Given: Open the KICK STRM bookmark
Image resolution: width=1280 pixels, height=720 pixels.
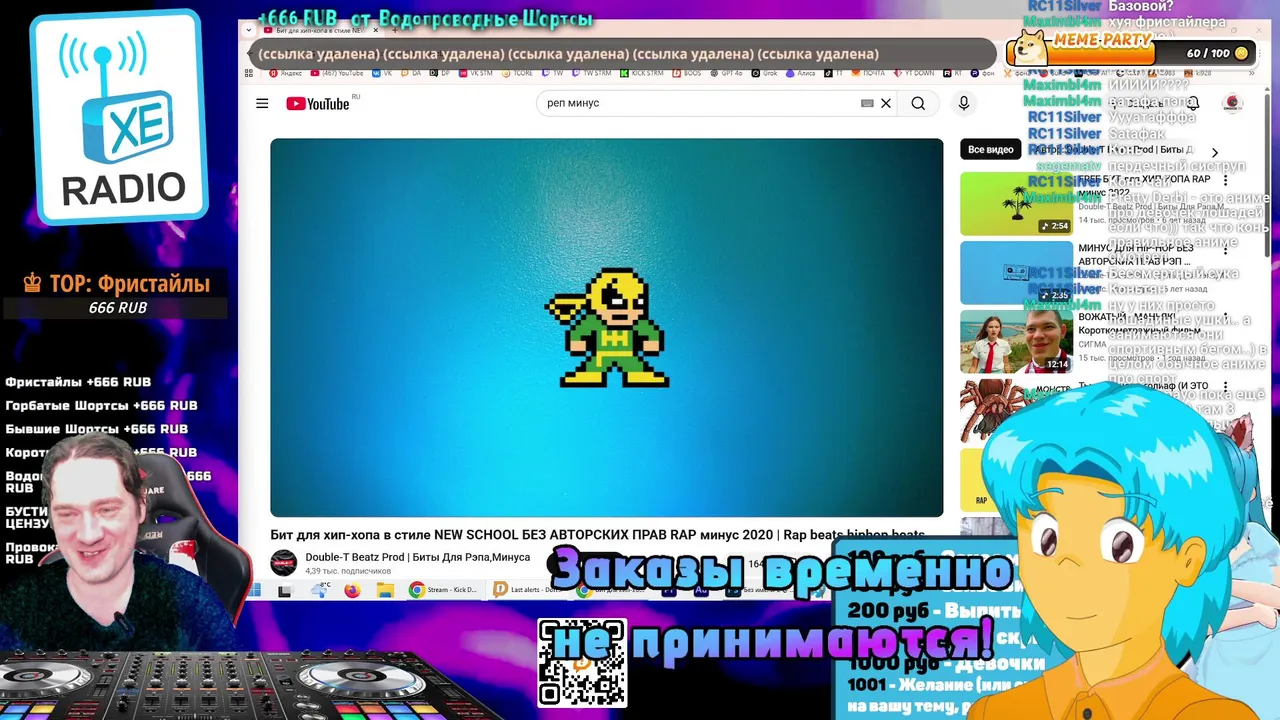Looking at the screenshot, I should click(642, 73).
